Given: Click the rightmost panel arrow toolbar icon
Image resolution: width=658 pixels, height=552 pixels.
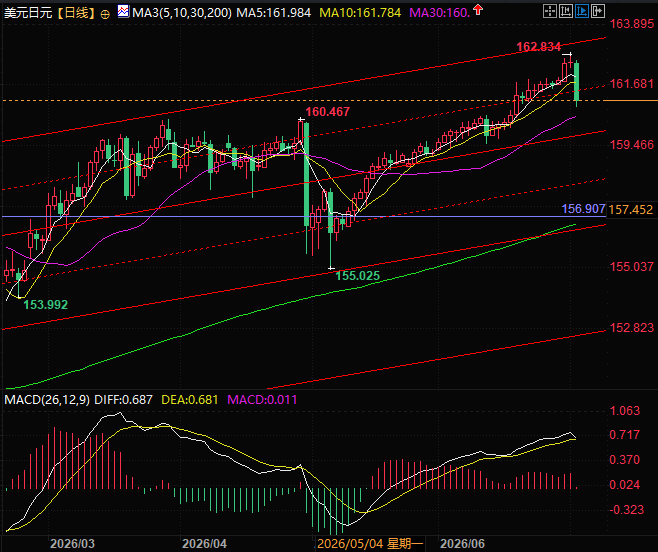Looking at the screenshot, I should [598, 11].
